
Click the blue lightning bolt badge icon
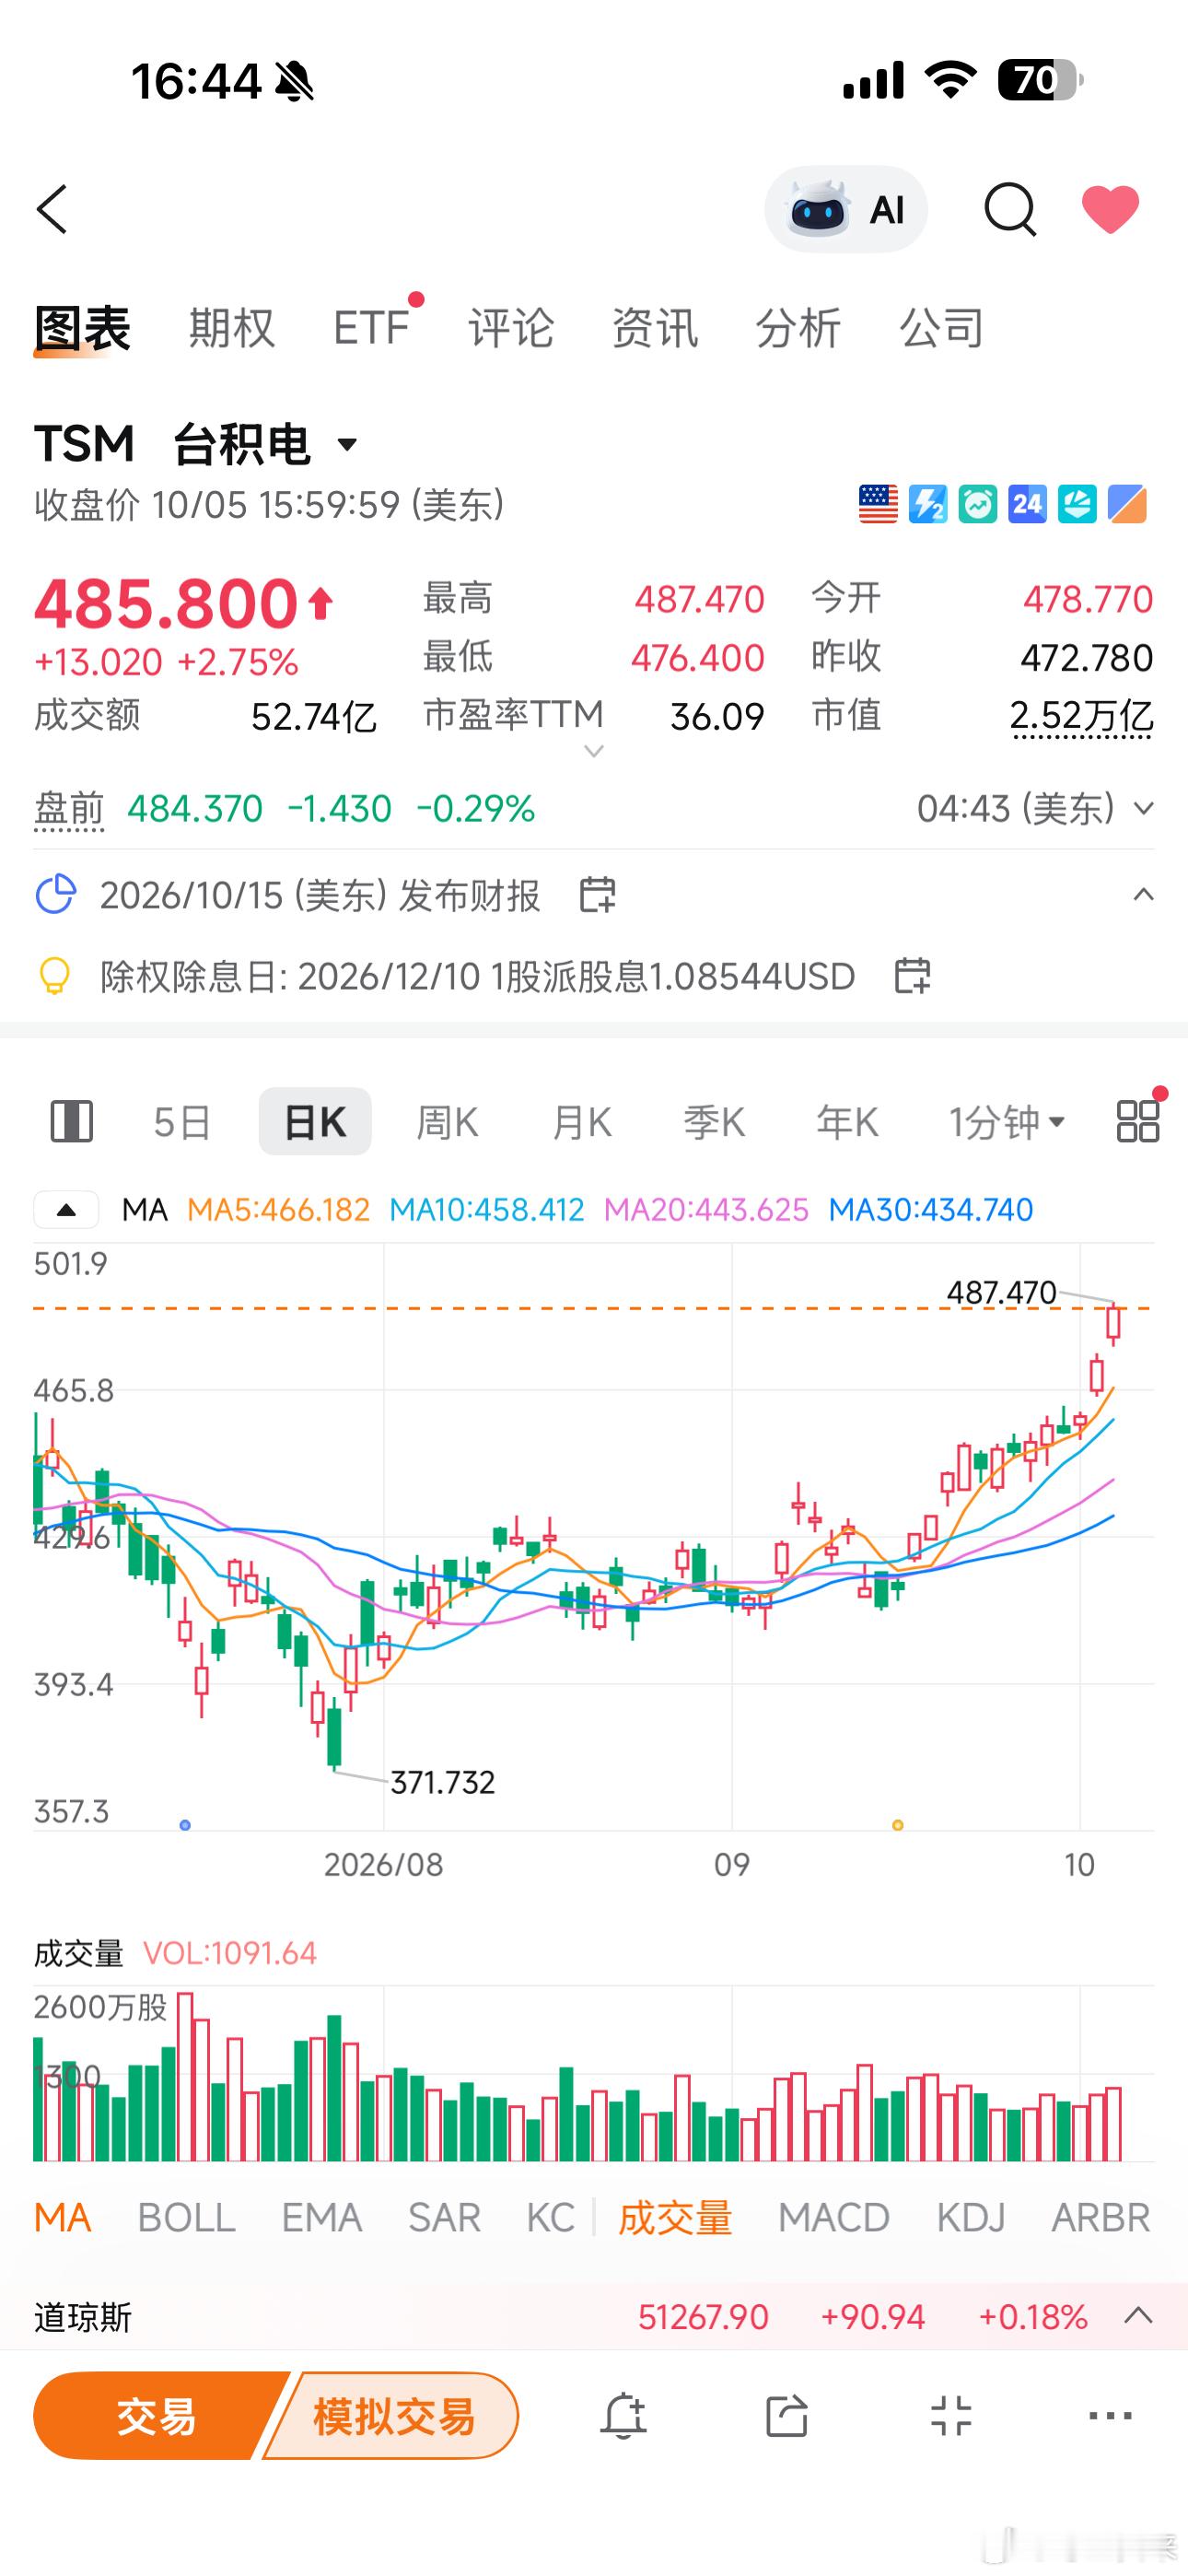tap(928, 504)
